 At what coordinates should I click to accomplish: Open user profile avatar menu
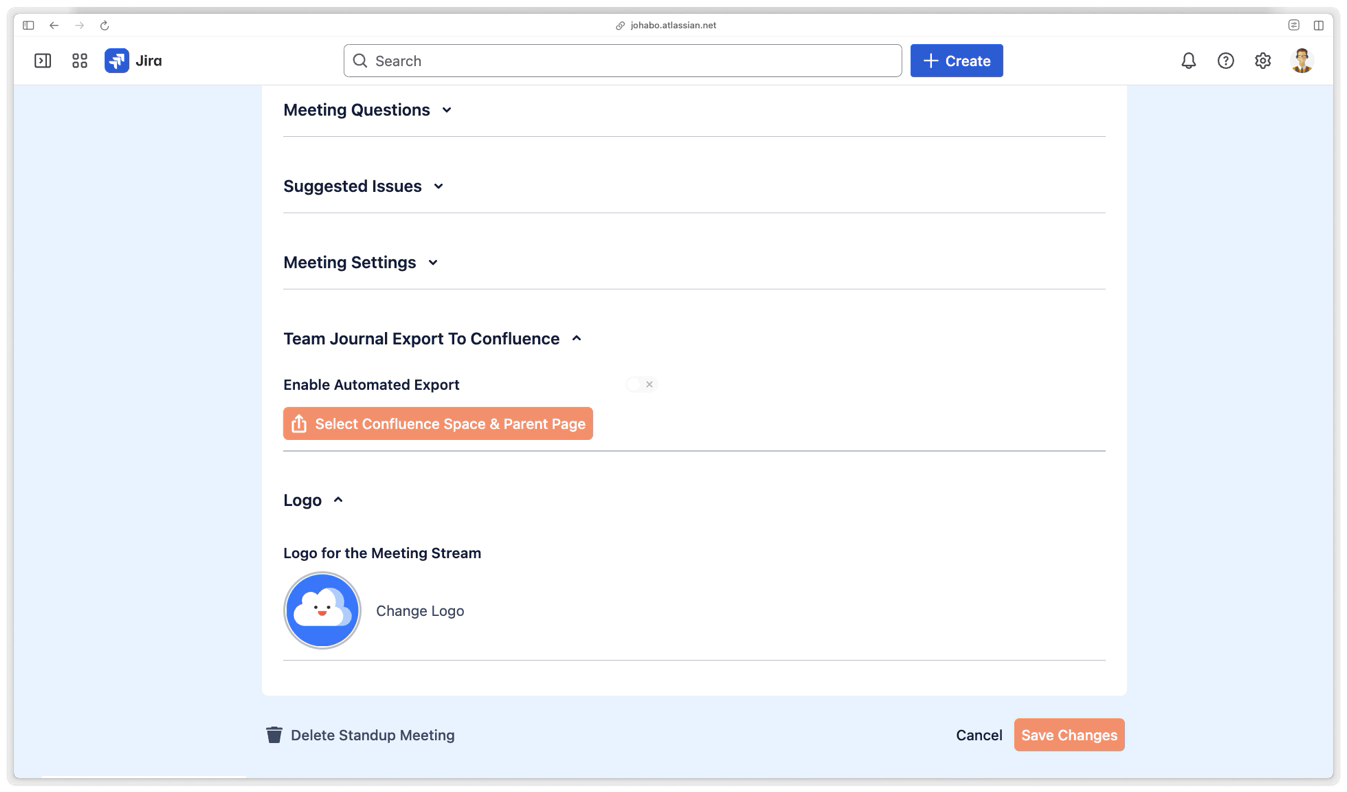[1301, 61]
